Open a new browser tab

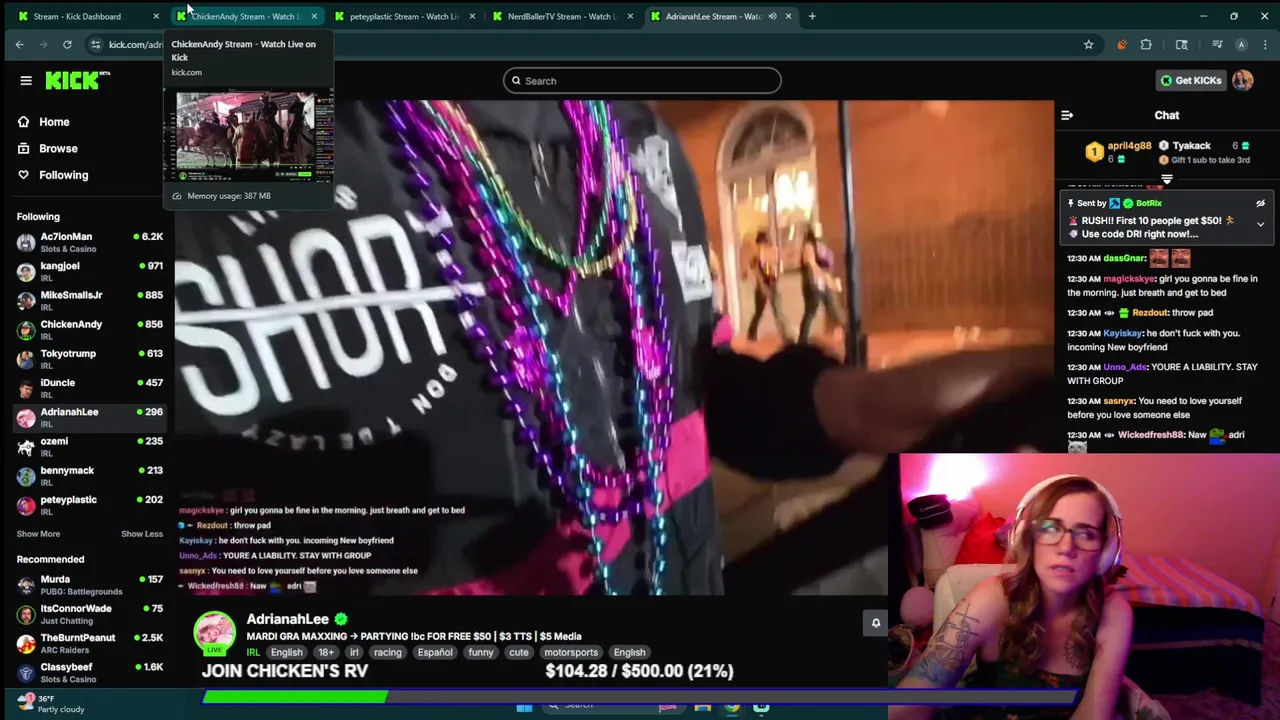coord(812,16)
